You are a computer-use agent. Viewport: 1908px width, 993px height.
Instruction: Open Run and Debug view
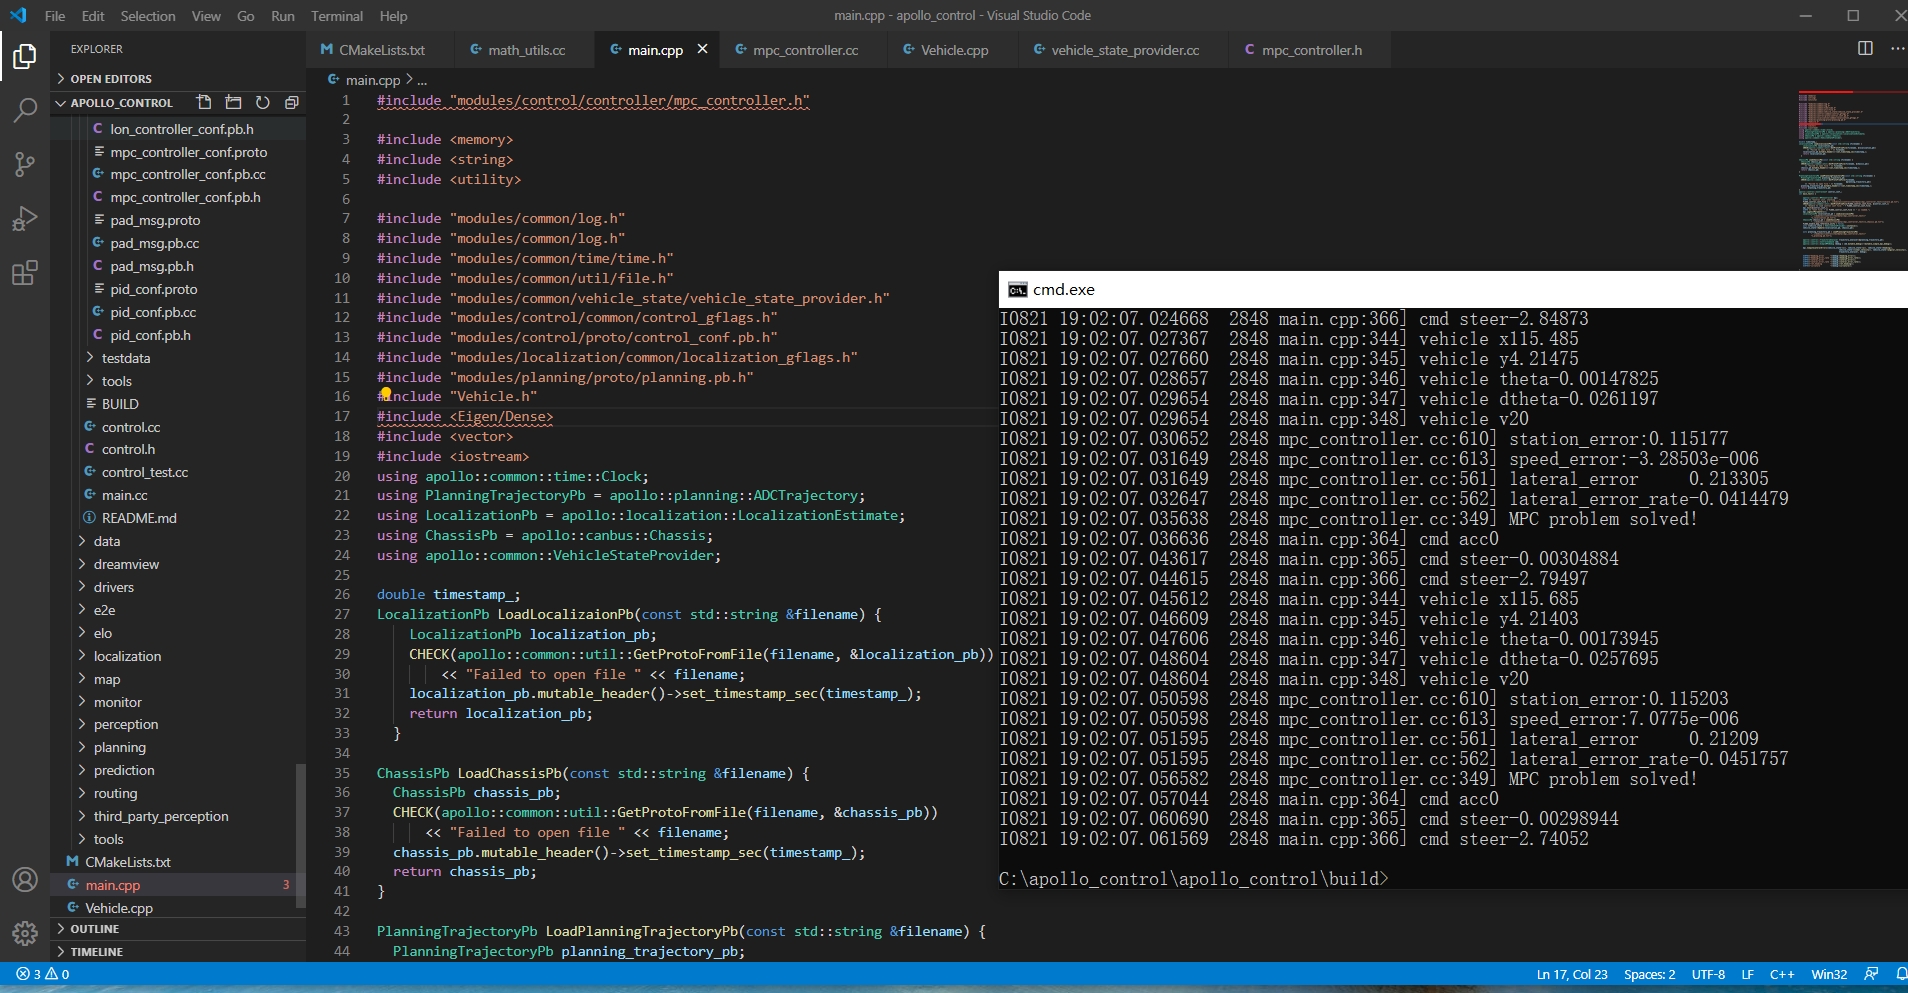[25, 218]
